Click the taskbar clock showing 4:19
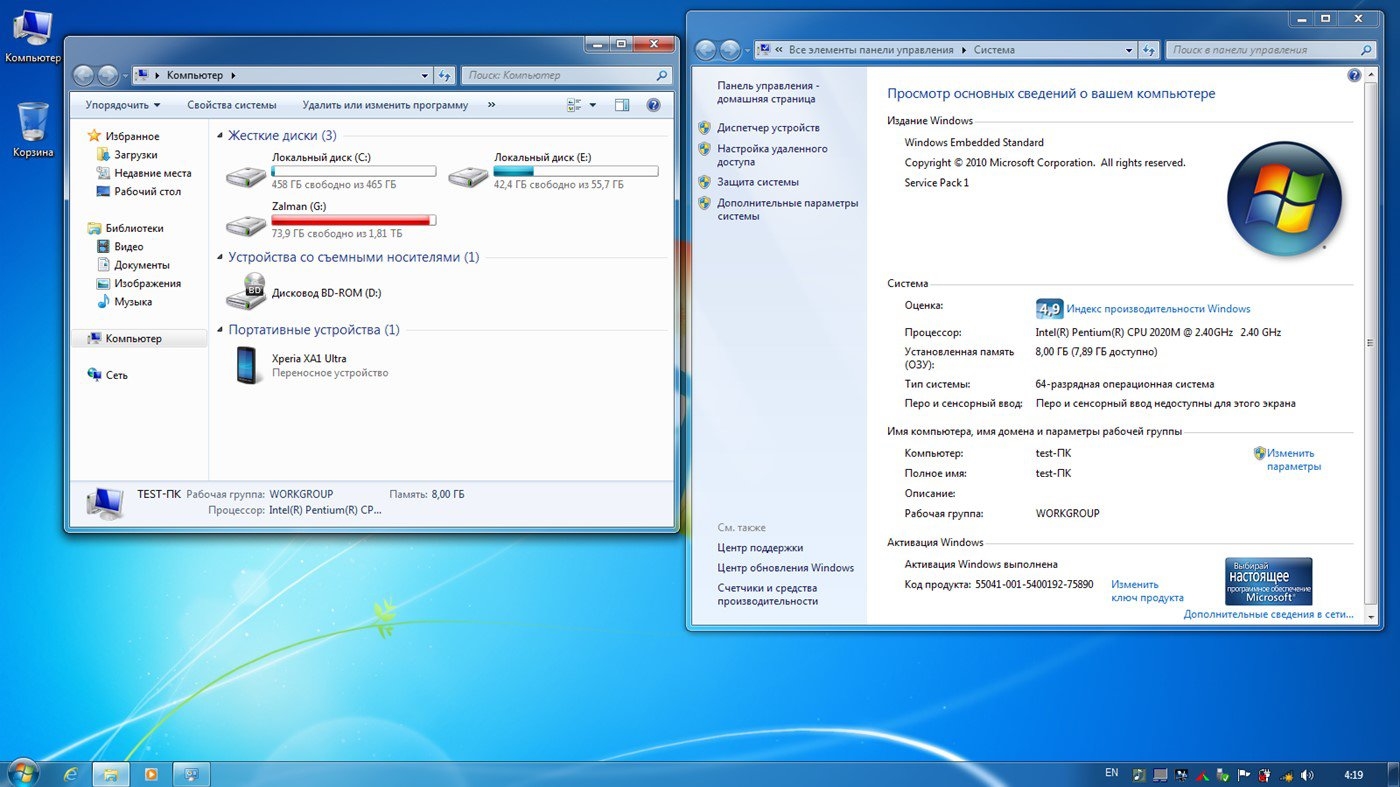The height and width of the screenshot is (787, 1400). tap(1354, 774)
